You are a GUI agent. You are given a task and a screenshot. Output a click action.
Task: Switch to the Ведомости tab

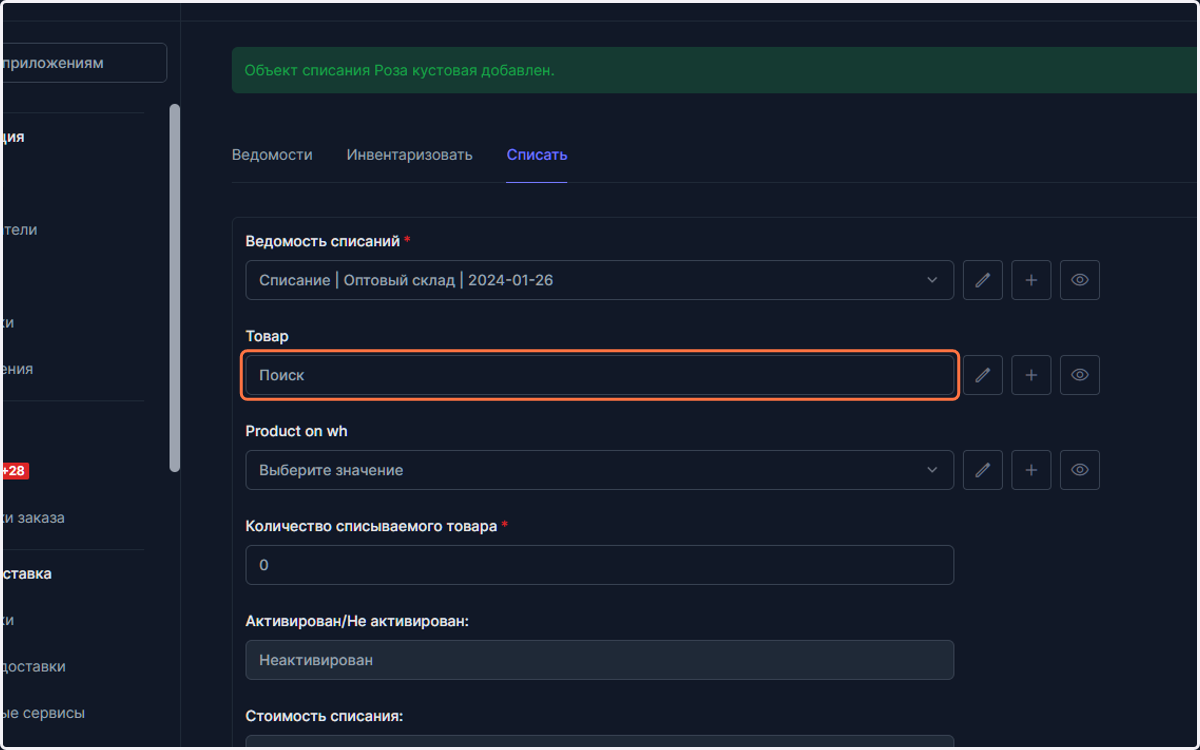point(272,155)
